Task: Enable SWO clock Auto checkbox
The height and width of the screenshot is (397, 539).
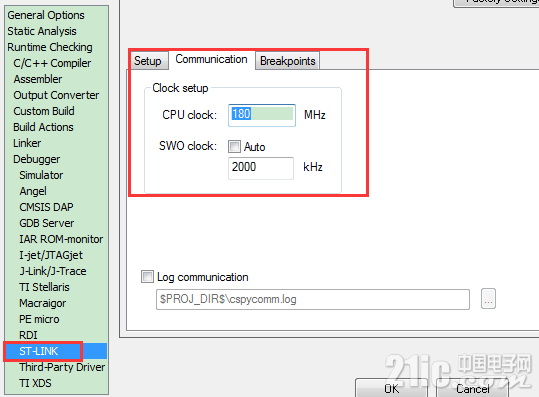Action: pos(234,147)
